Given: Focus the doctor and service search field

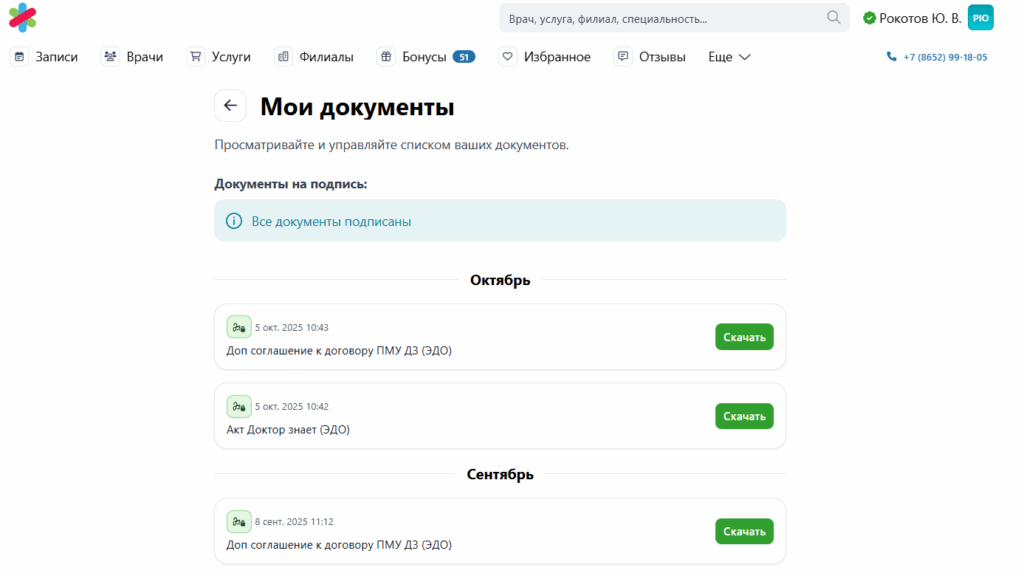Looking at the screenshot, I should pyautogui.click(x=662, y=18).
